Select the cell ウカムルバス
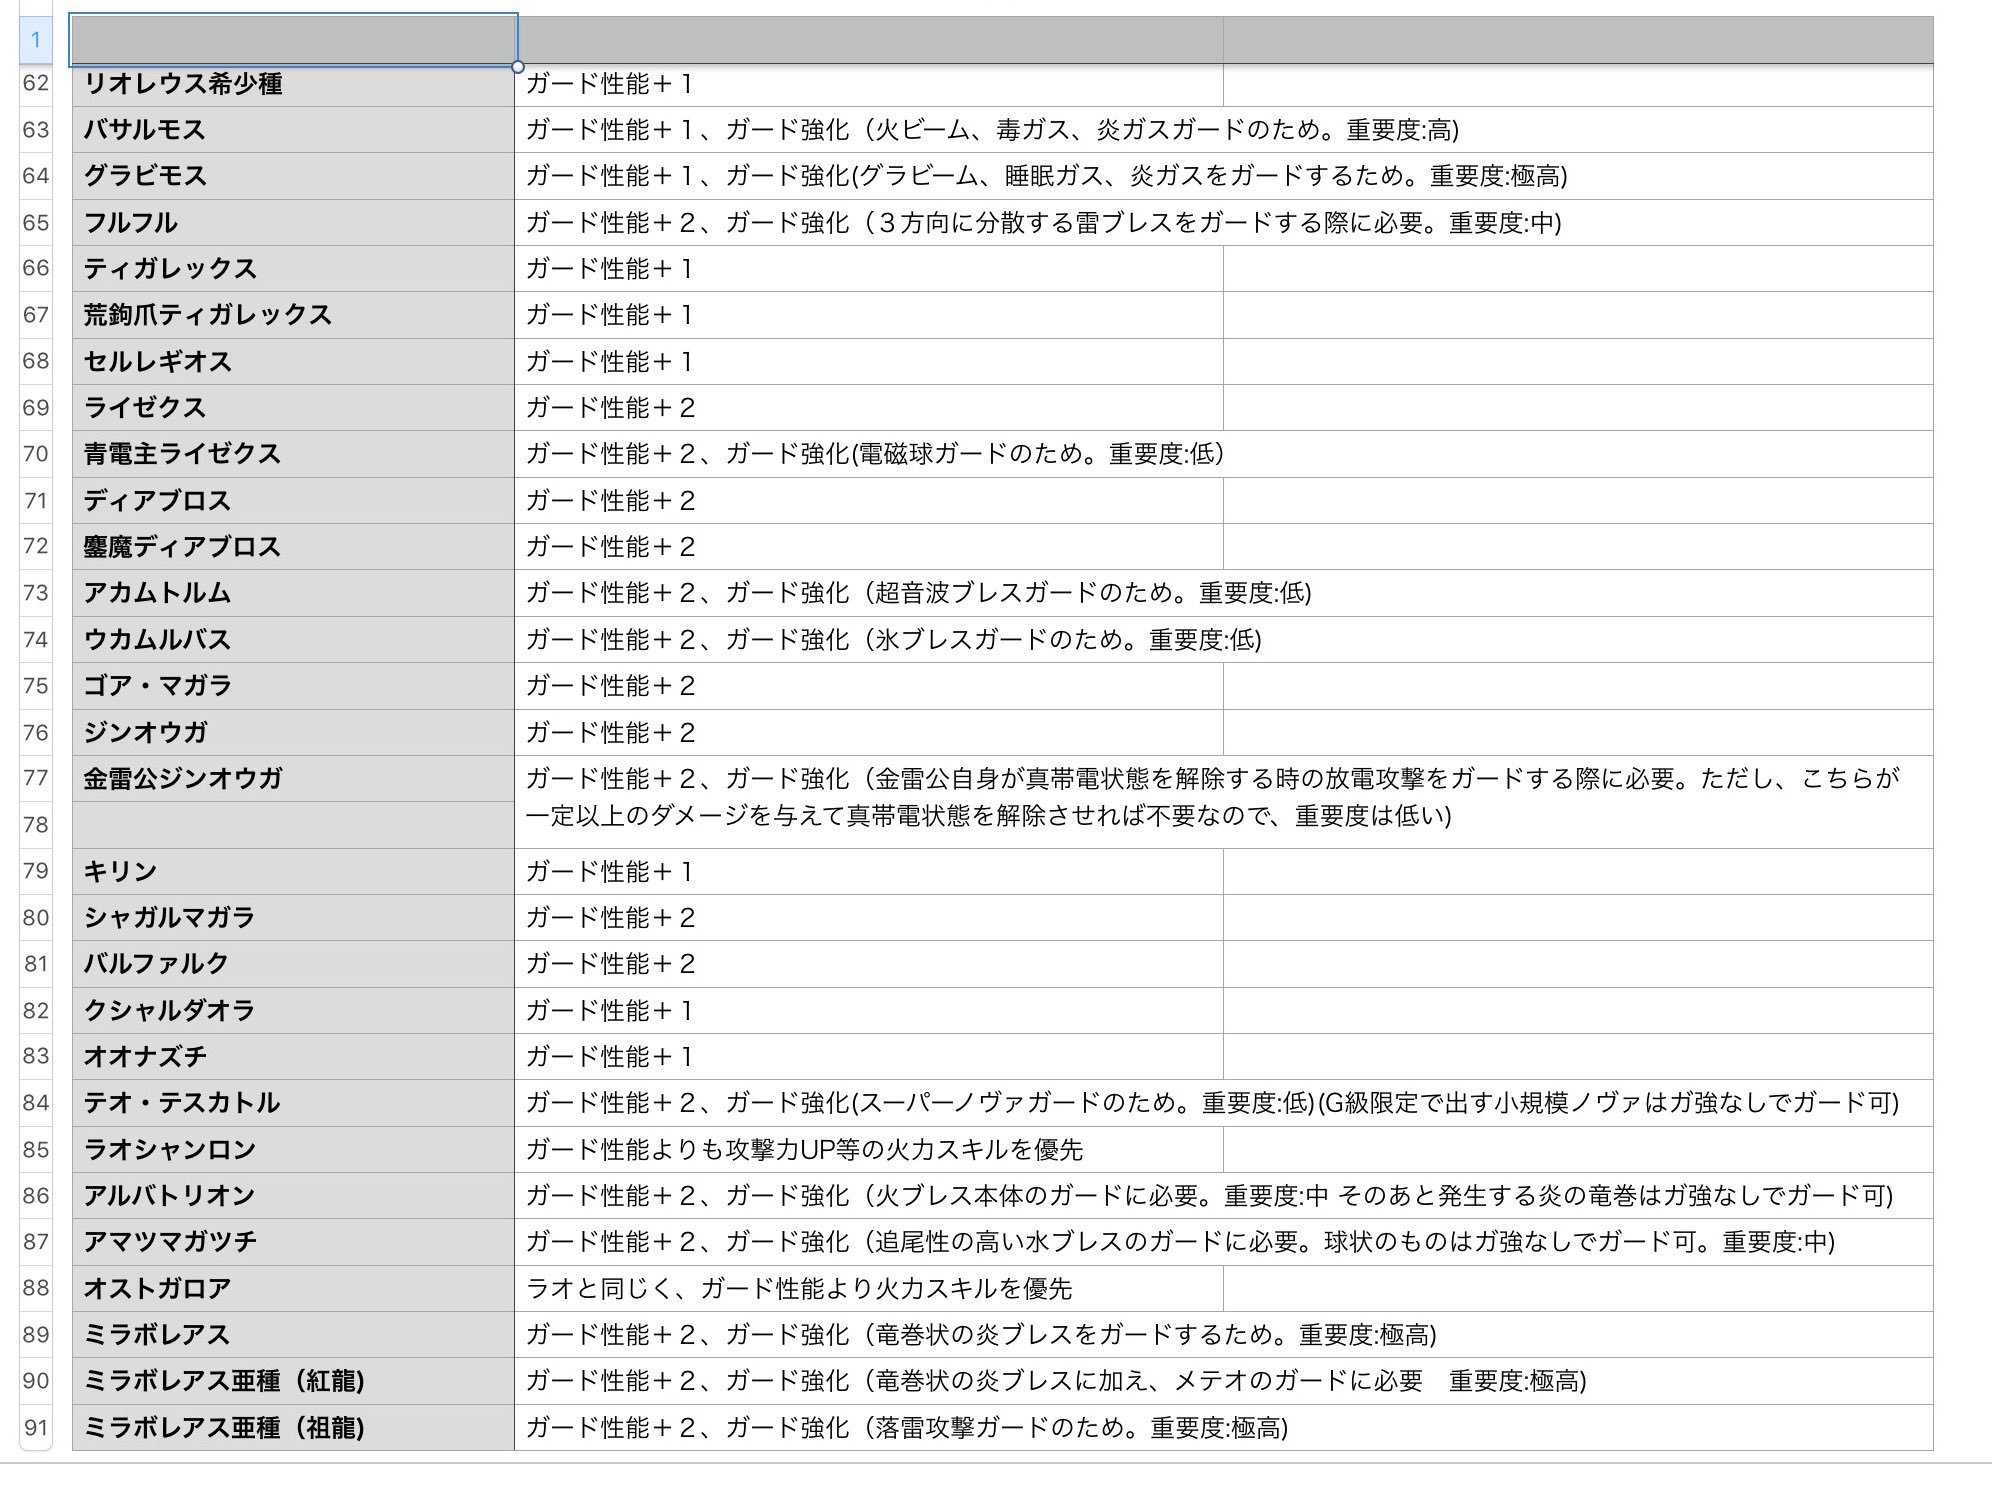Viewport: 1992px width, 1487px height. click(293, 639)
